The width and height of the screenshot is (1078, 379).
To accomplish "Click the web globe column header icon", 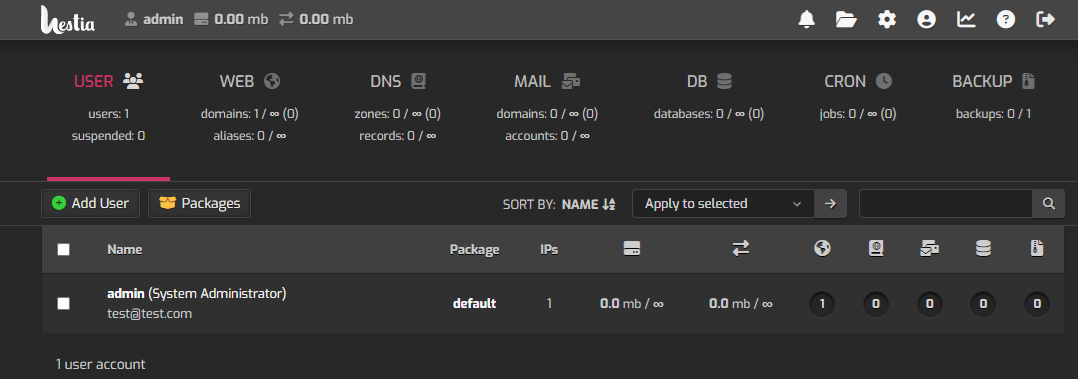I will [x=821, y=249].
